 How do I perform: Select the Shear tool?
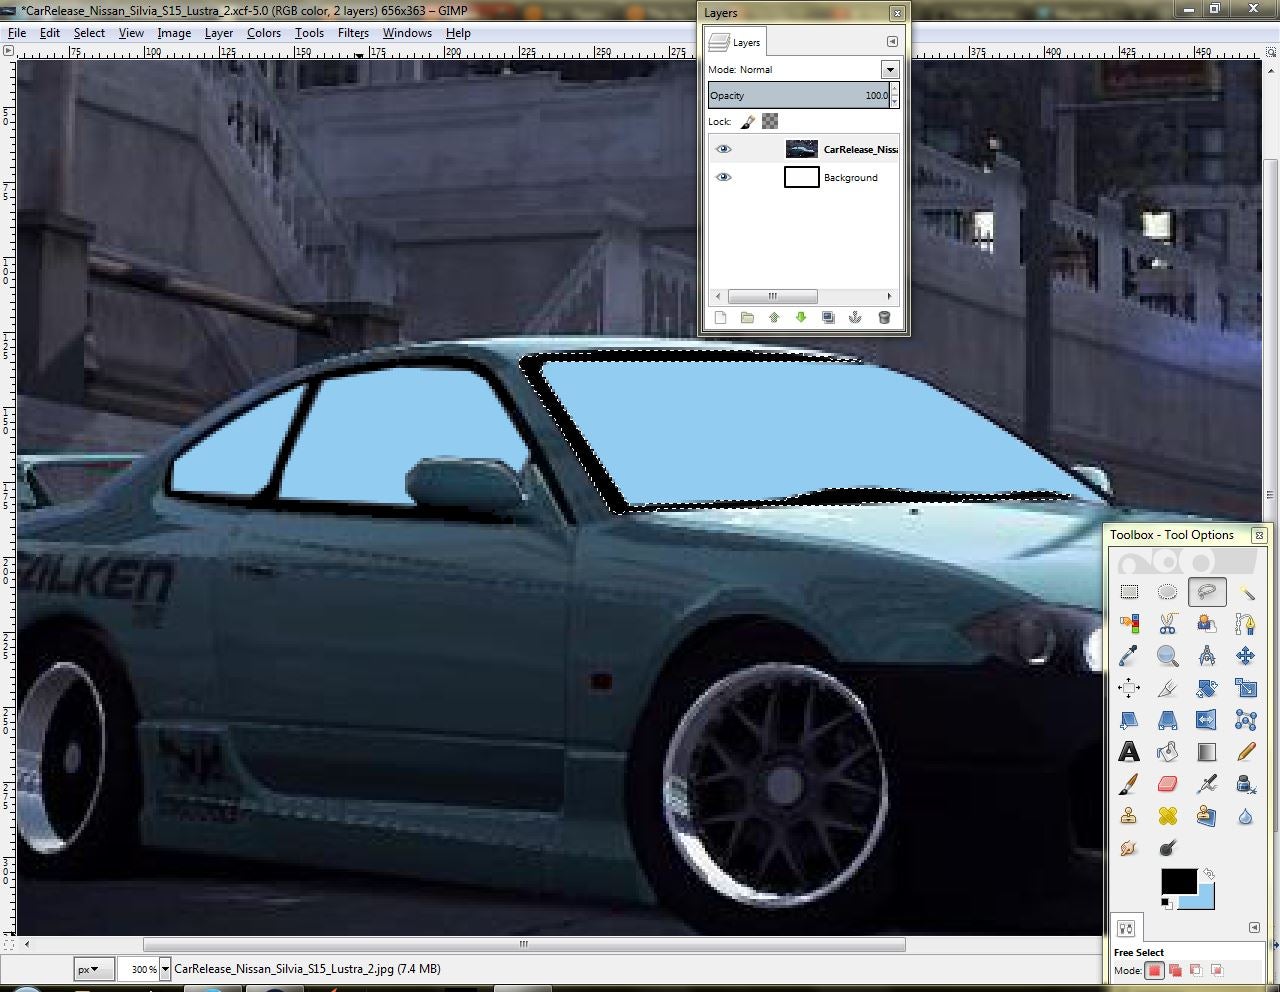tap(1129, 720)
